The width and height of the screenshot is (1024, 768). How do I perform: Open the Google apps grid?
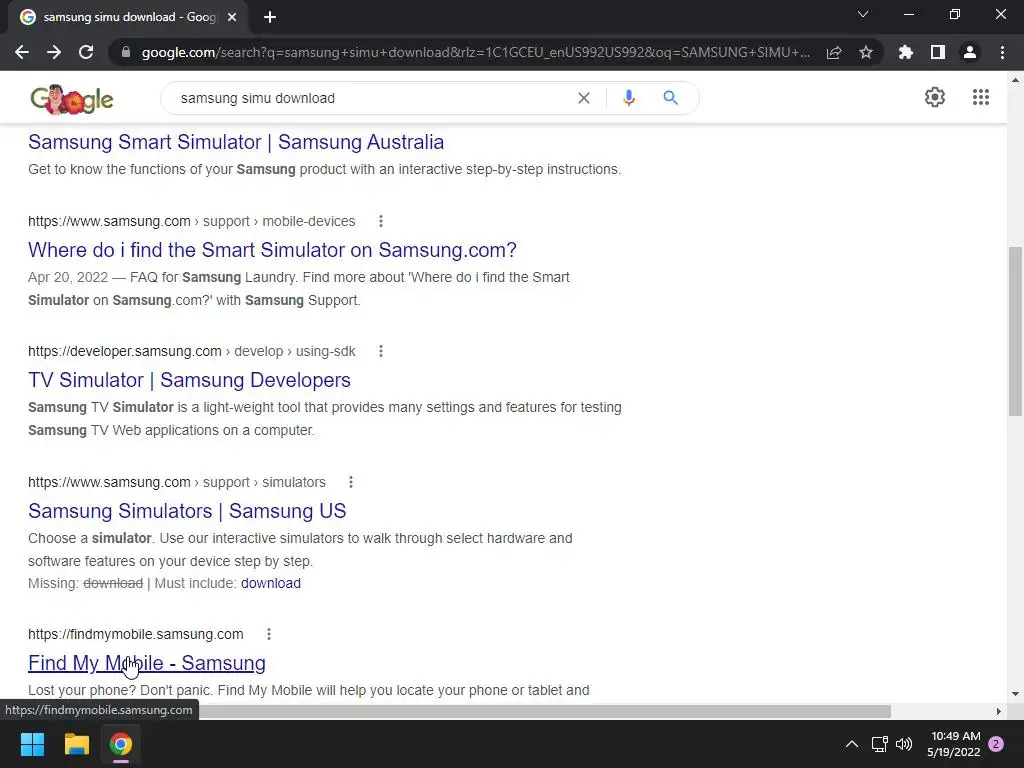(x=980, y=97)
